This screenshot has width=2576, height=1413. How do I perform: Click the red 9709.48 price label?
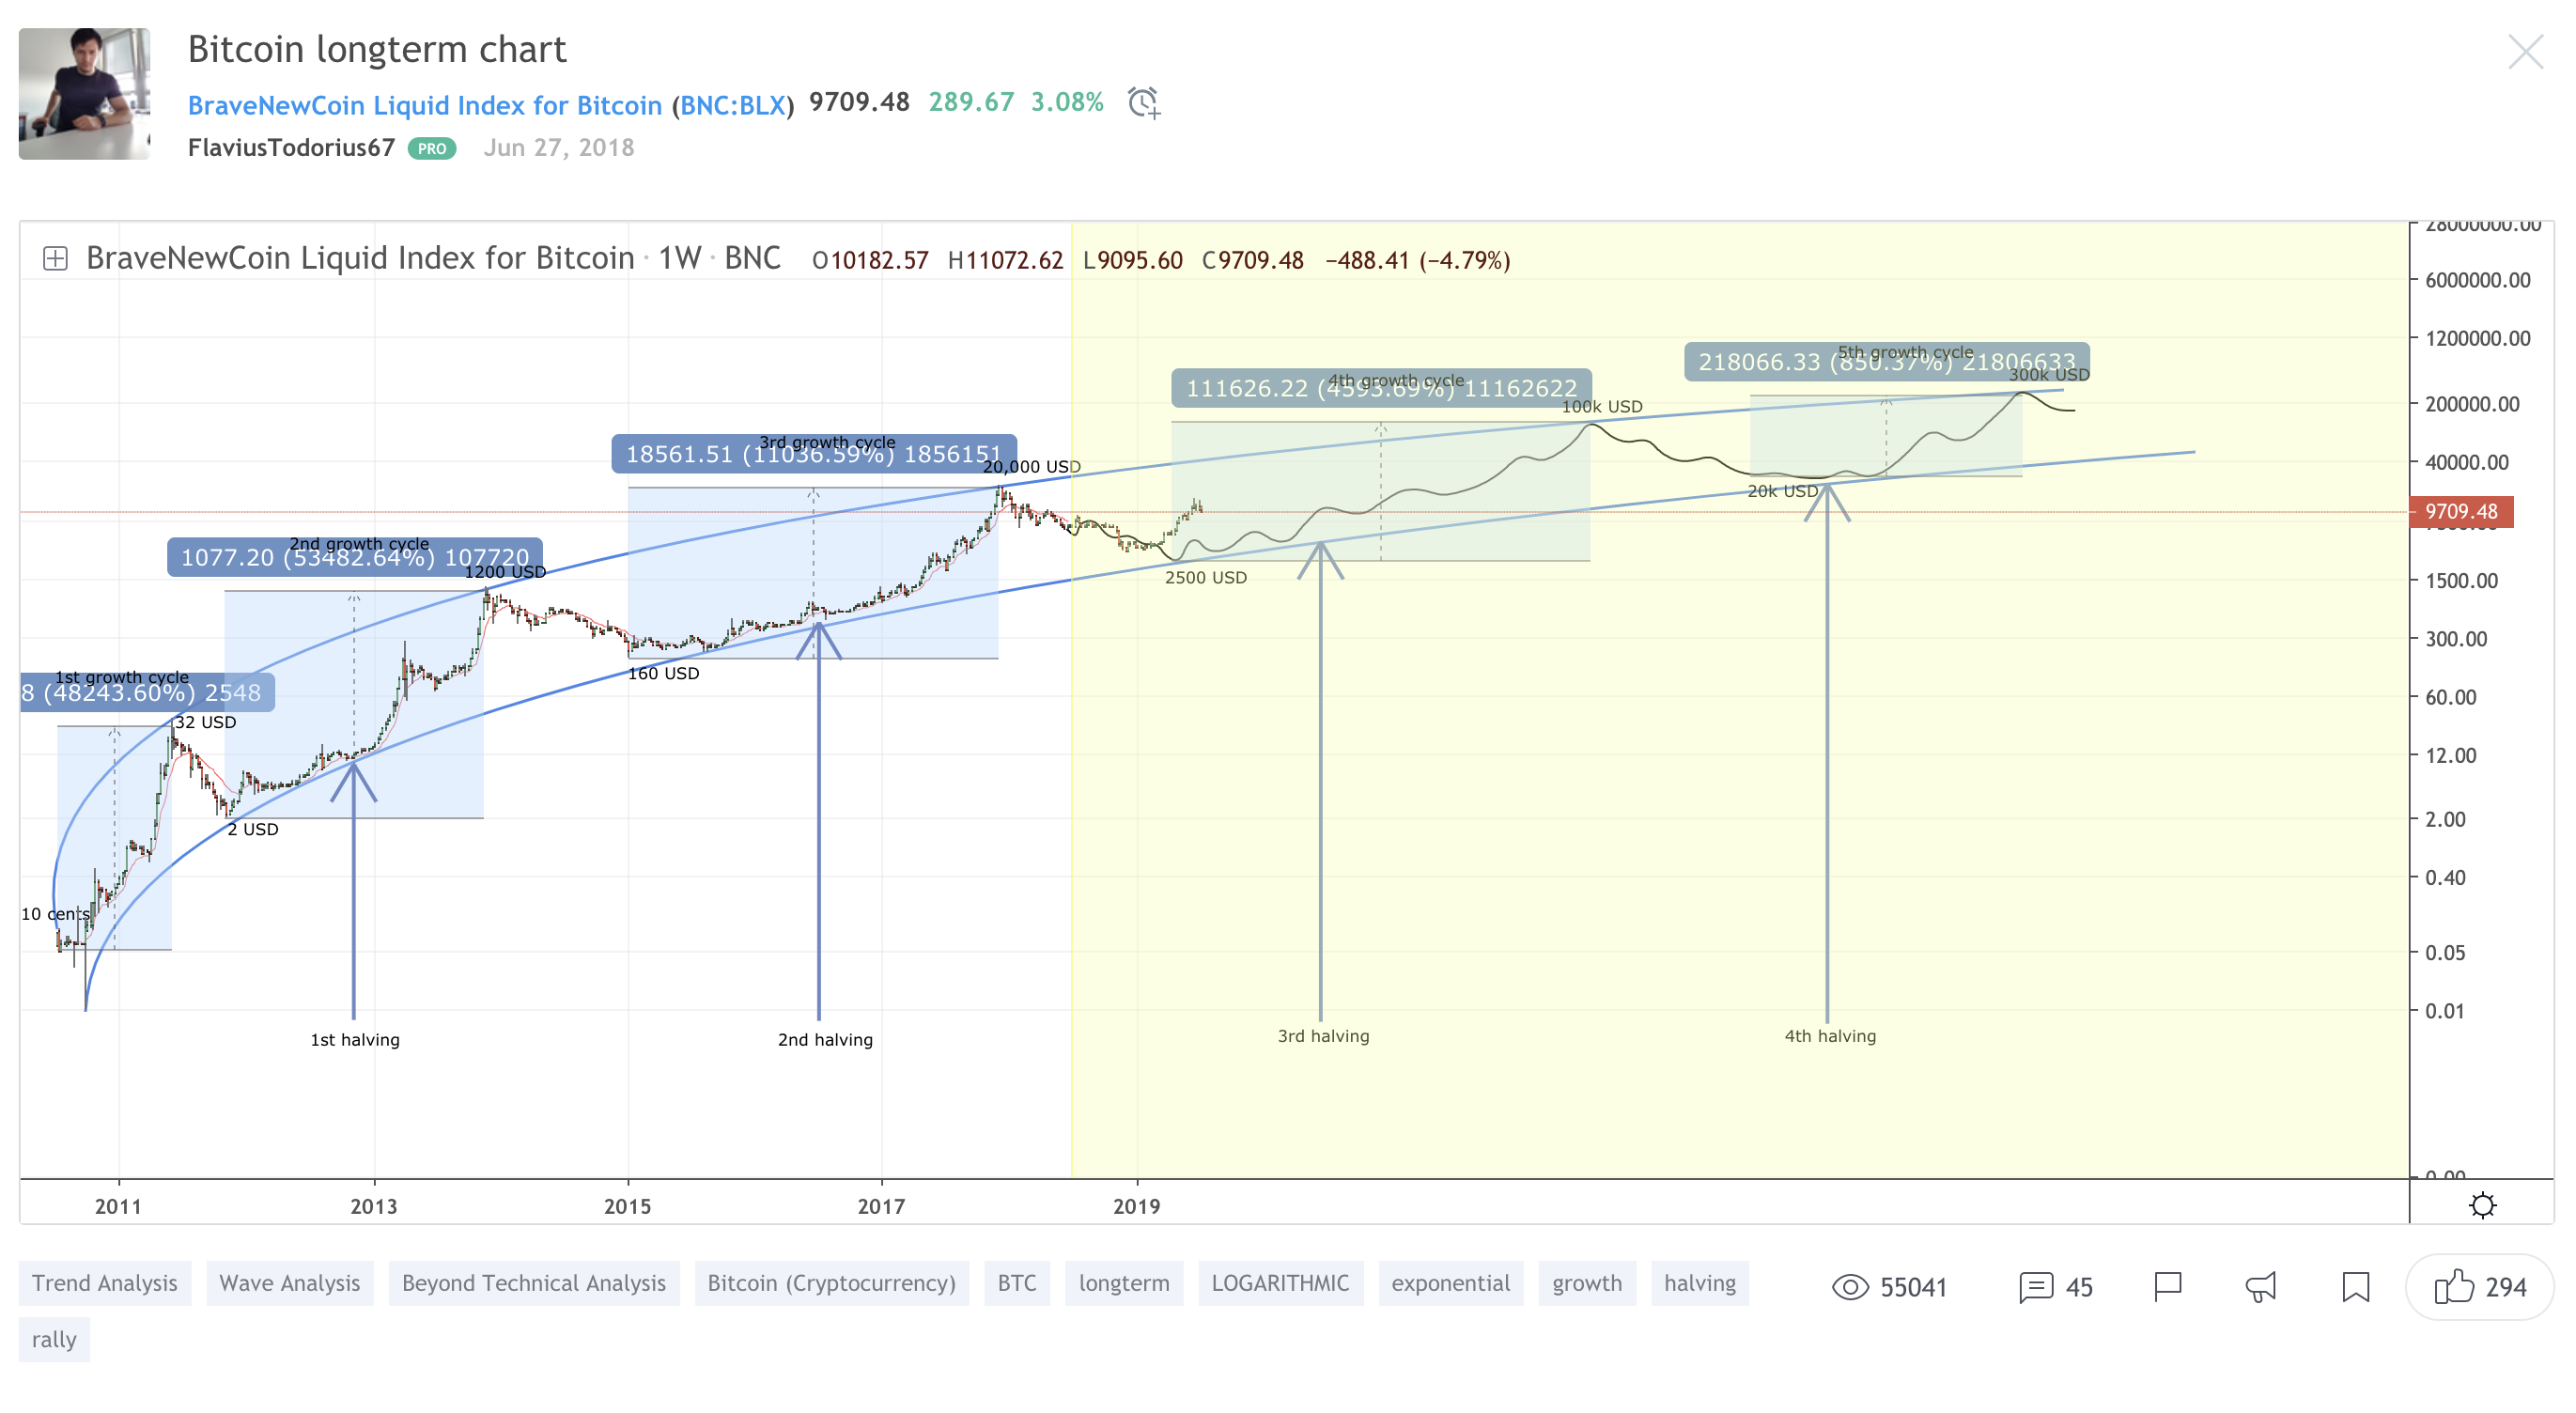coord(2460,512)
